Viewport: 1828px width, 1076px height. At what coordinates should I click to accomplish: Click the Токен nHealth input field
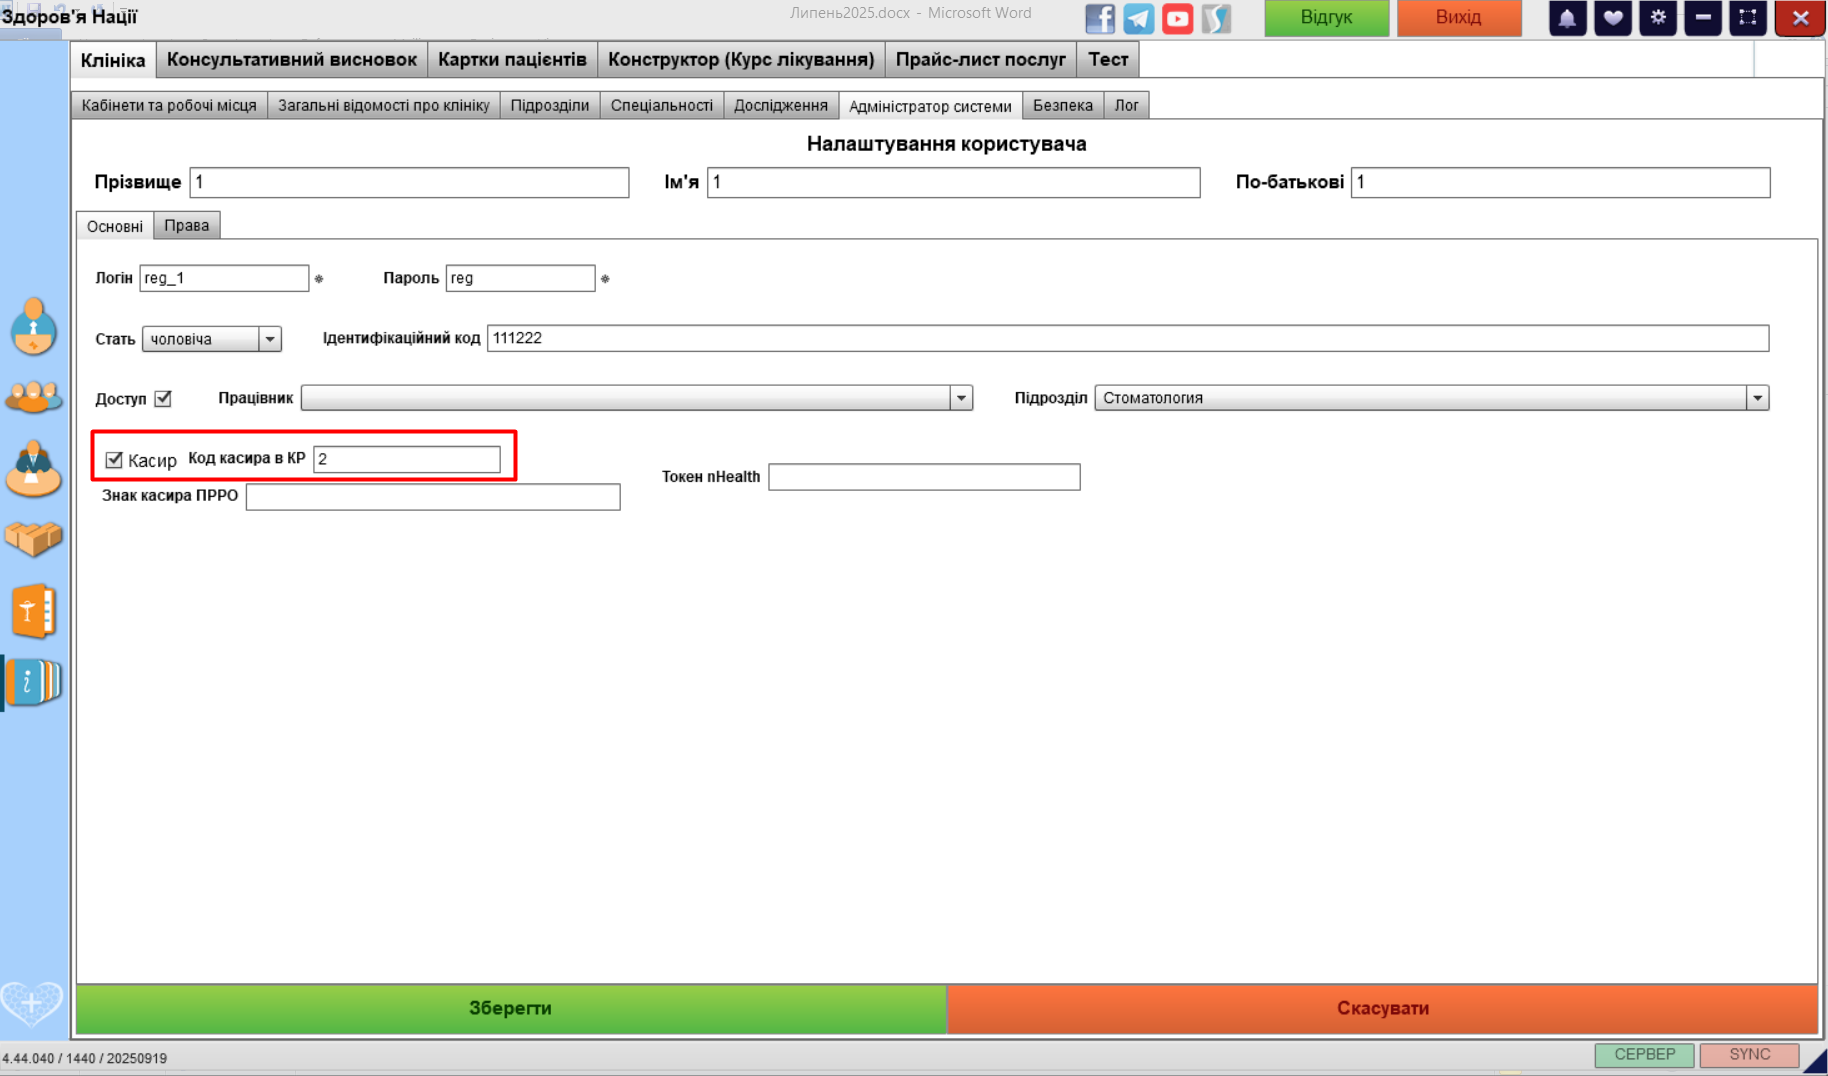tap(924, 477)
